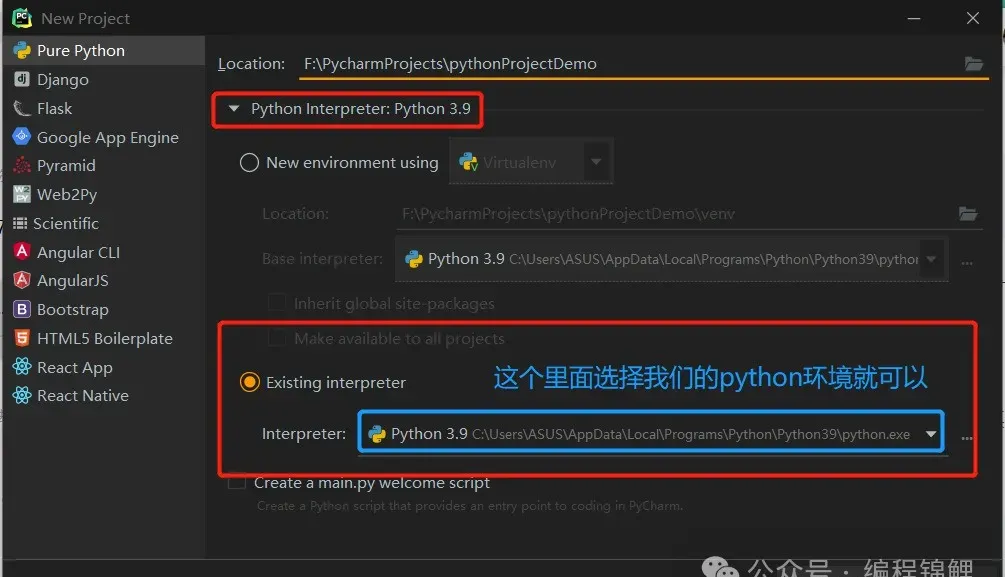
Task: Select the Existing interpreter radio button
Action: click(249, 382)
